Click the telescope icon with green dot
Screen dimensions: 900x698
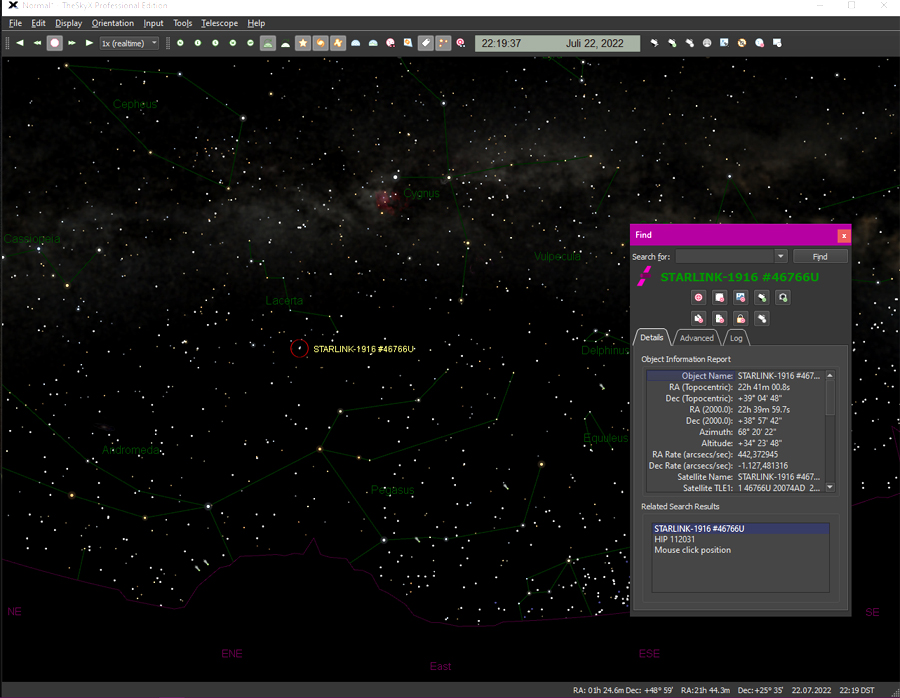click(x=672, y=43)
